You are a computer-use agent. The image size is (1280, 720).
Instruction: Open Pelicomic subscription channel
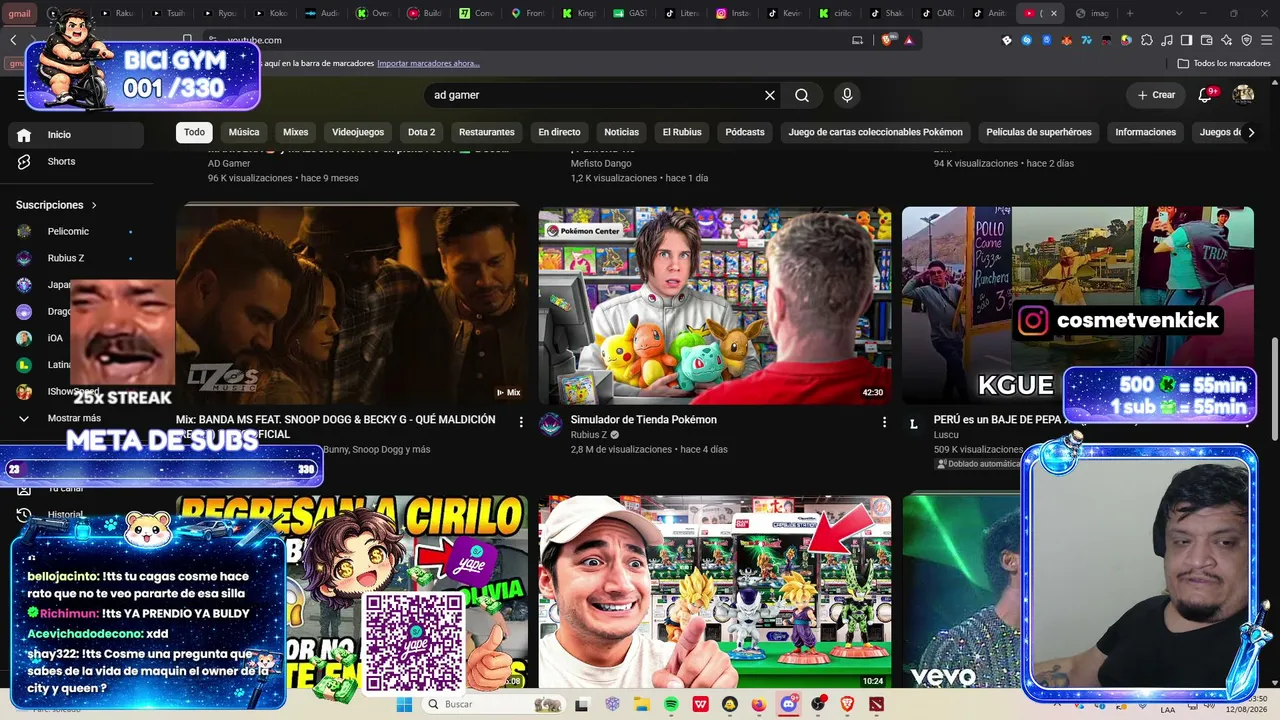(76, 231)
